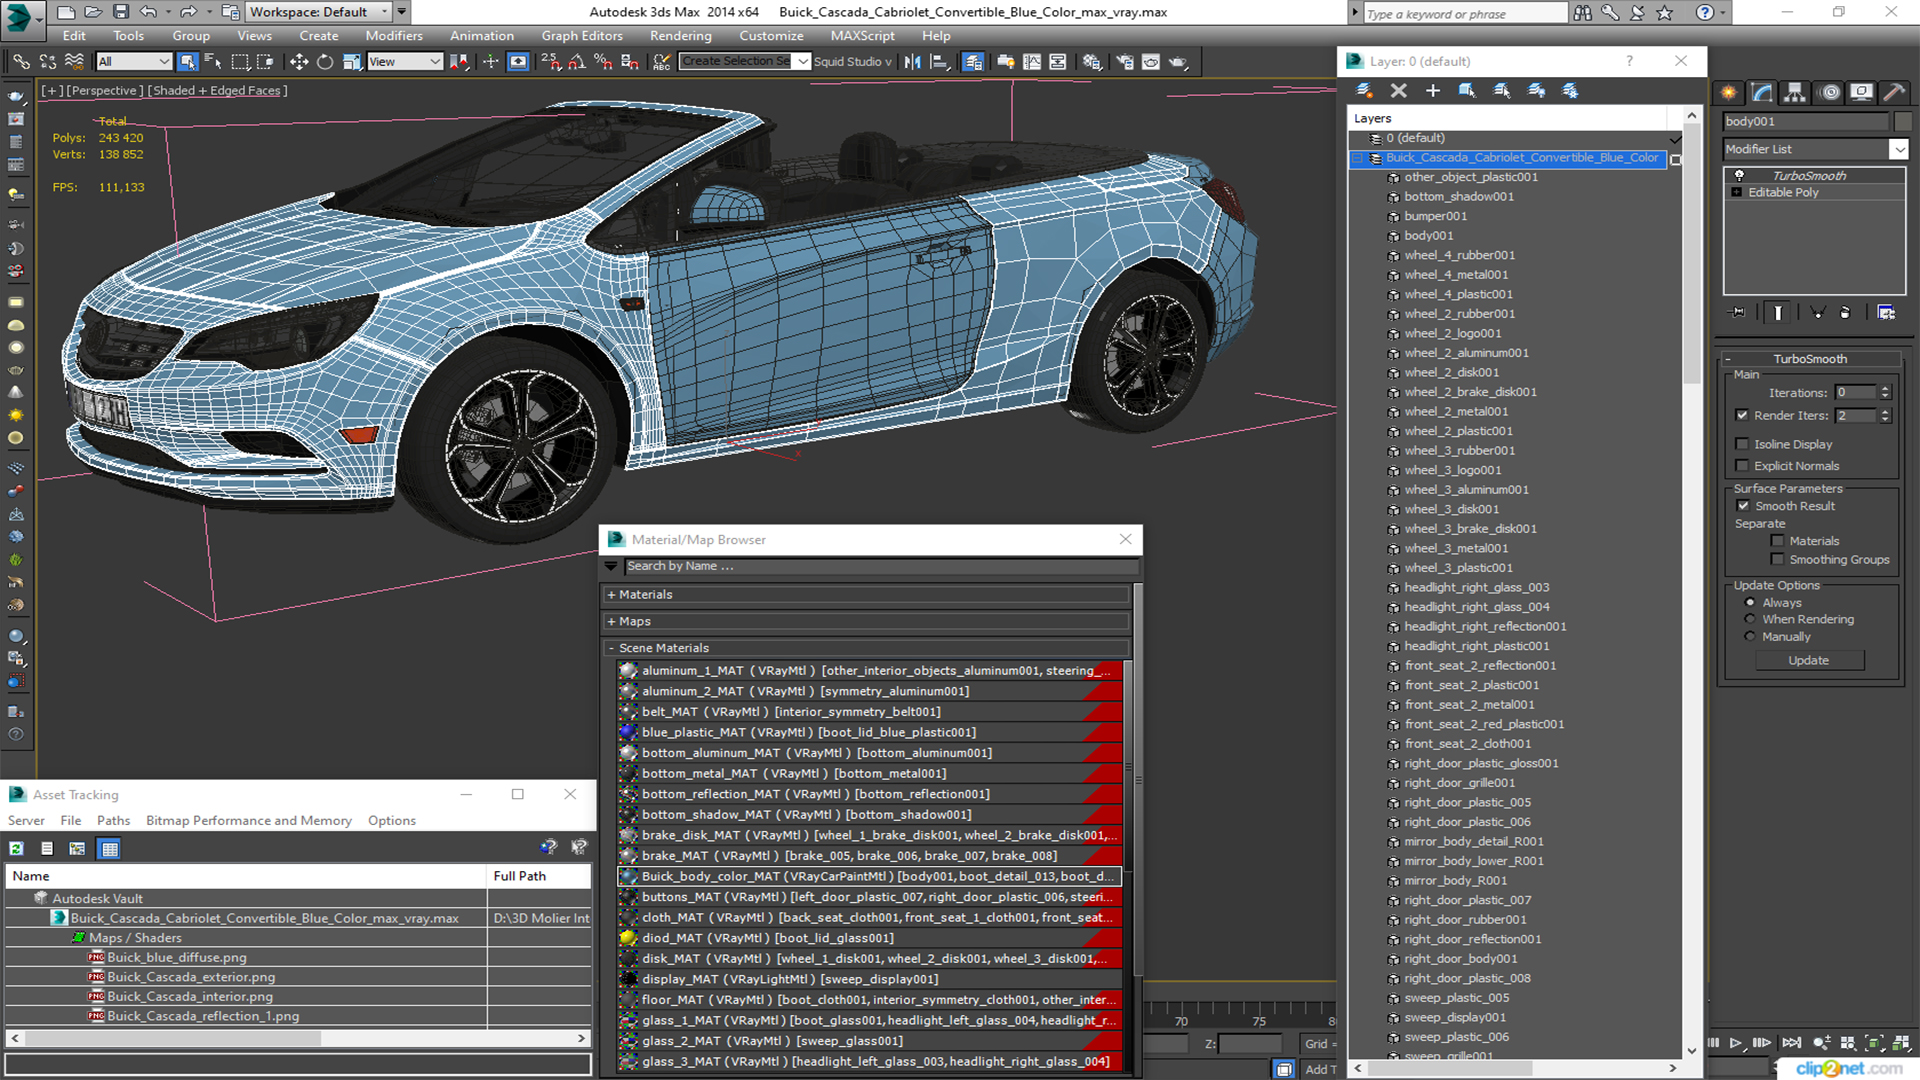1920x1080 pixels.
Task: Open the Modifiers menu
Action: click(x=394, y=36)
